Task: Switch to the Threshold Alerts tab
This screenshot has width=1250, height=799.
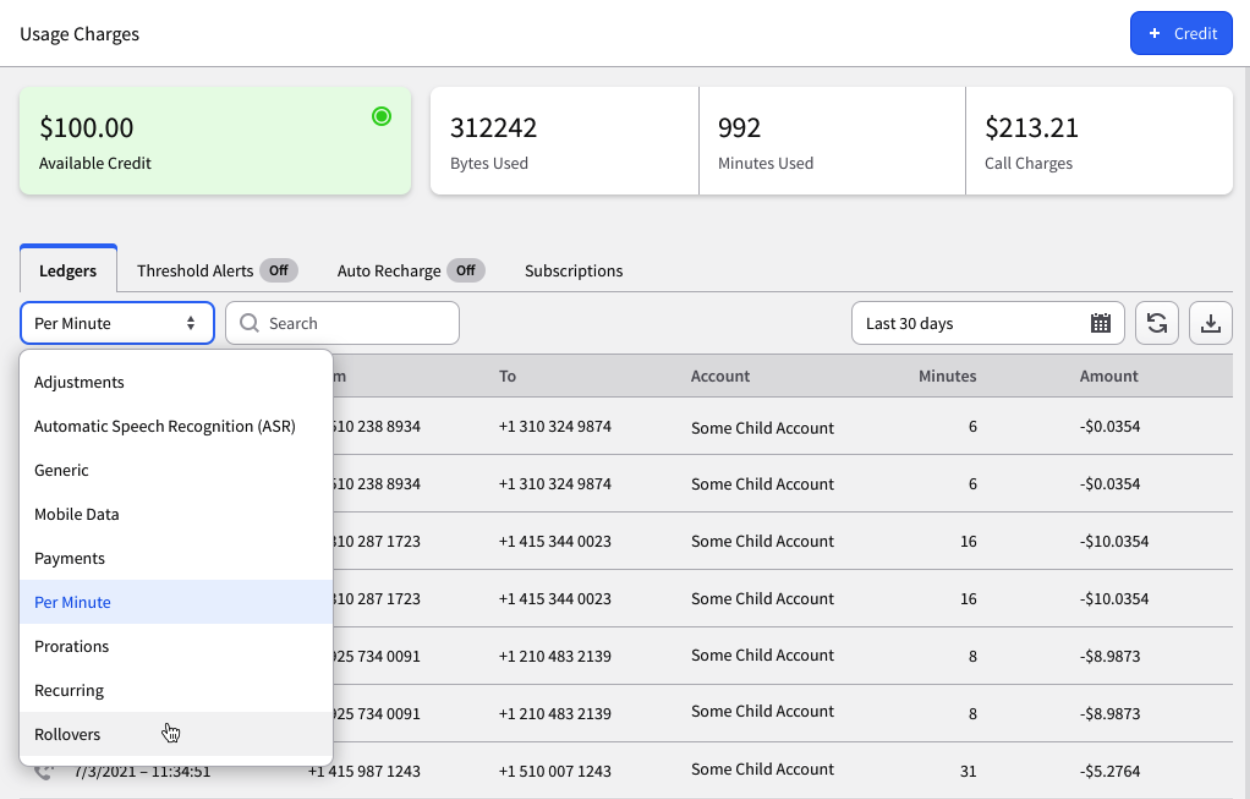Action: 217,270
